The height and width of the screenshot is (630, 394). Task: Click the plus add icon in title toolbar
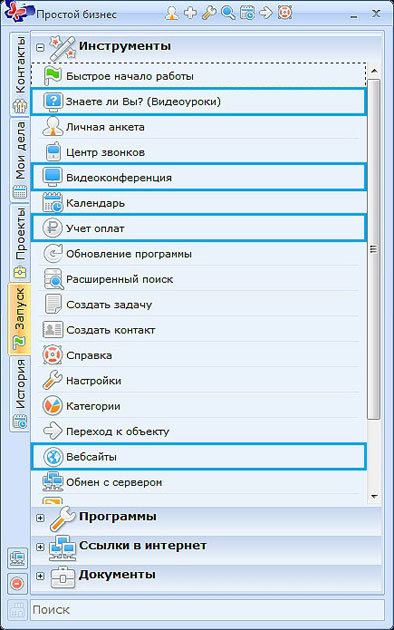(x=190, y=13)
